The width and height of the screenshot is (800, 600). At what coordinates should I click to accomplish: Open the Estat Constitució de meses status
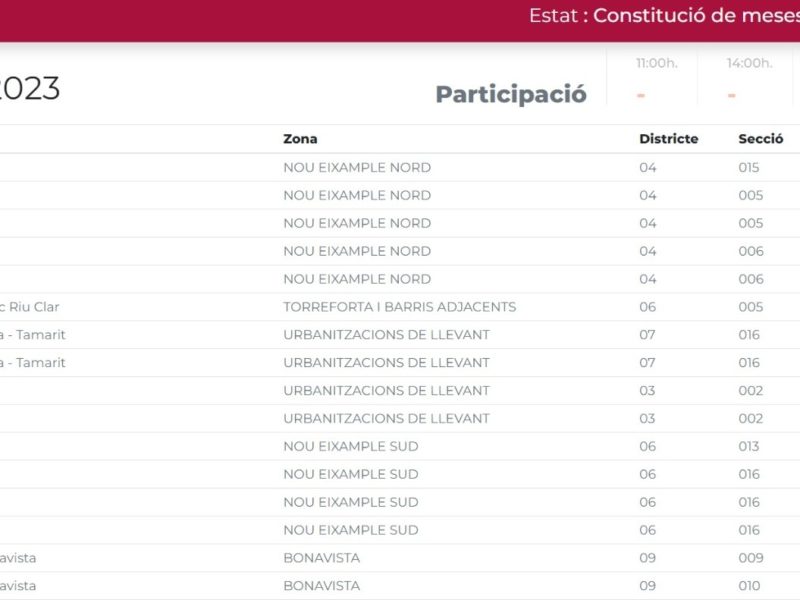coord(664,16)
